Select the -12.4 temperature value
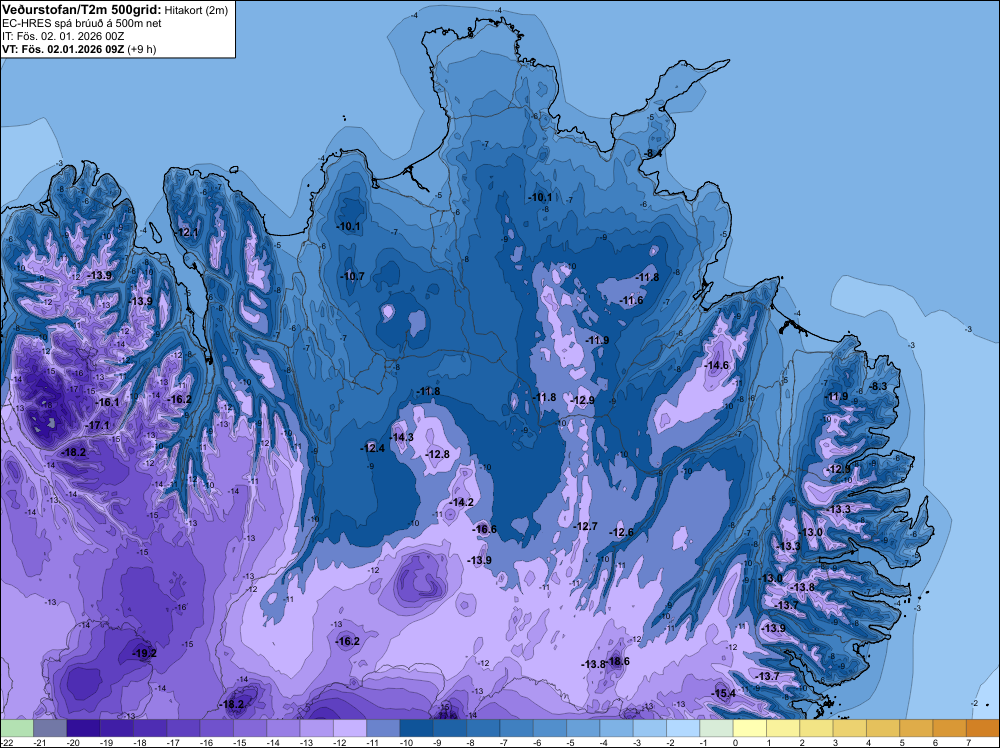Screen dimensions: 1000x748 tap(372, 448)
